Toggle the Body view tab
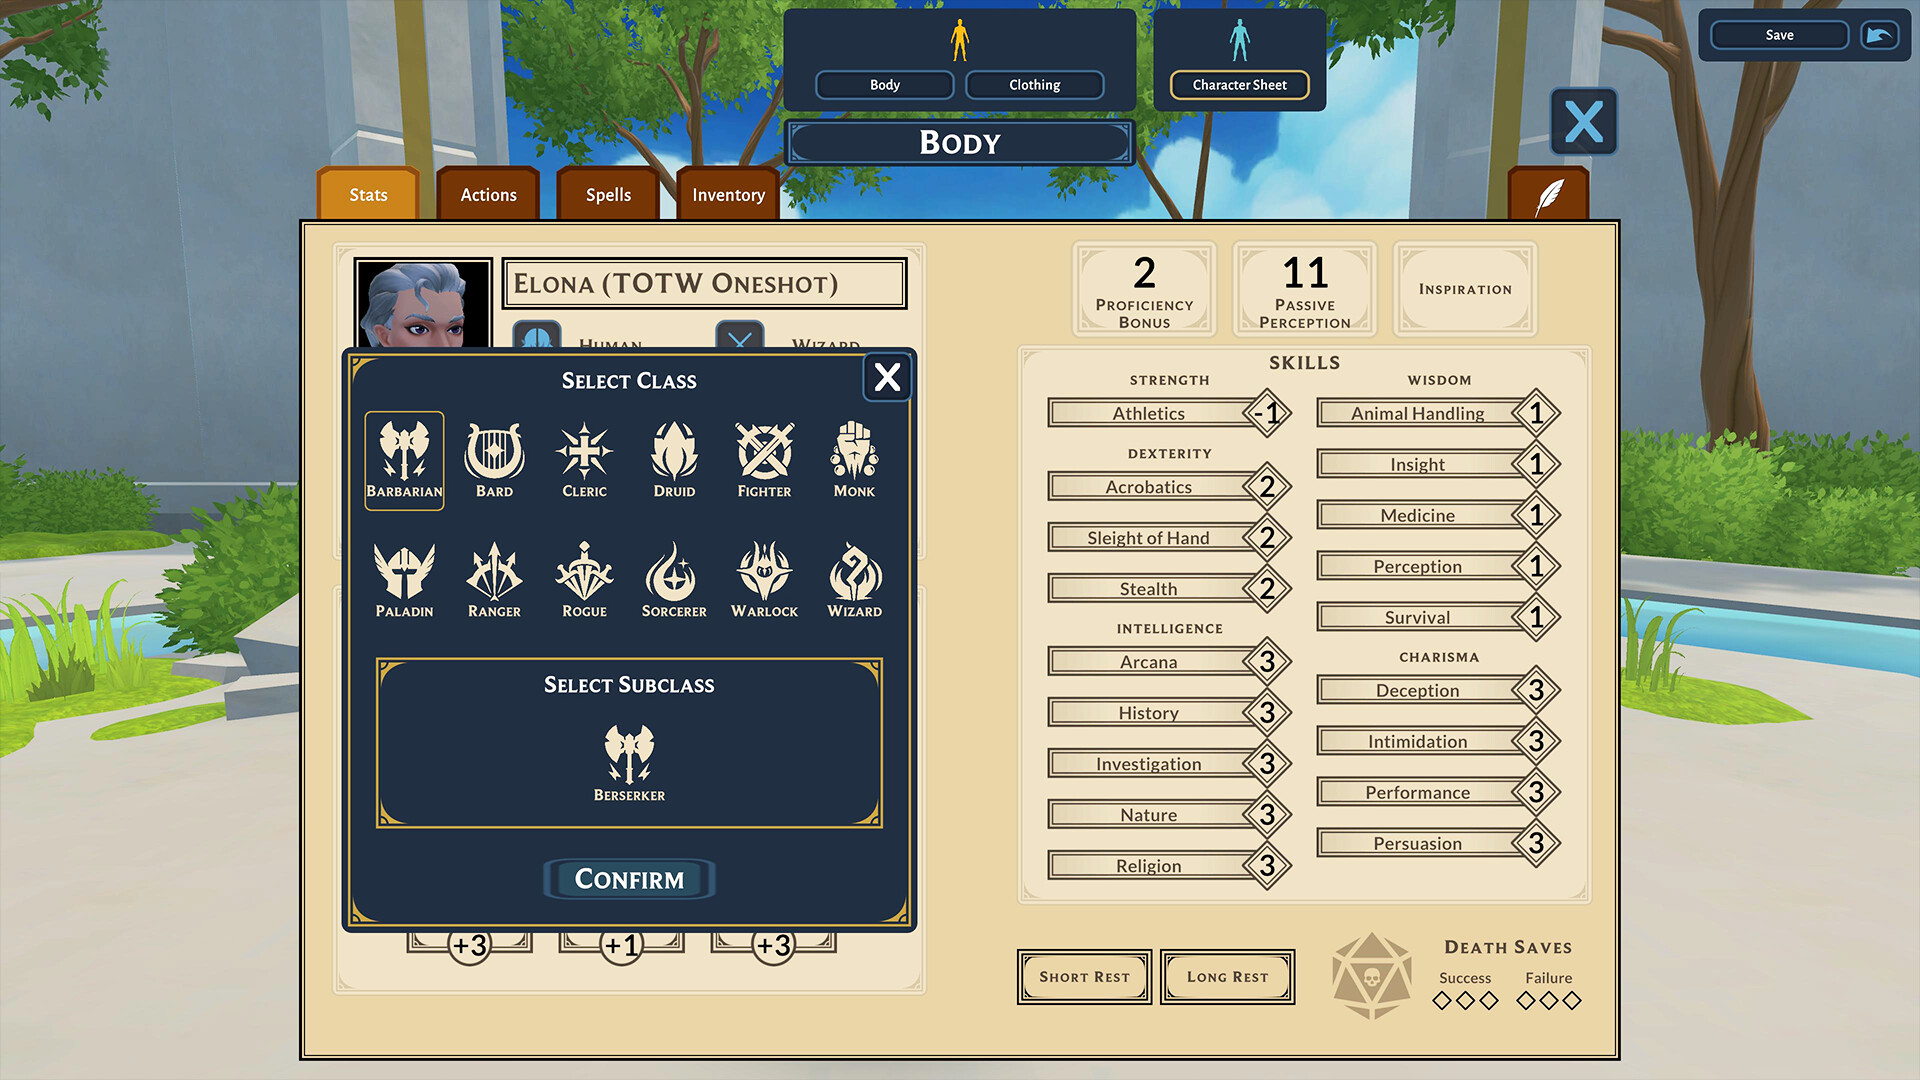Image resolution: width=1920 pixels, height=1080 pixels. pyautogui.click(x=885, y=83)
